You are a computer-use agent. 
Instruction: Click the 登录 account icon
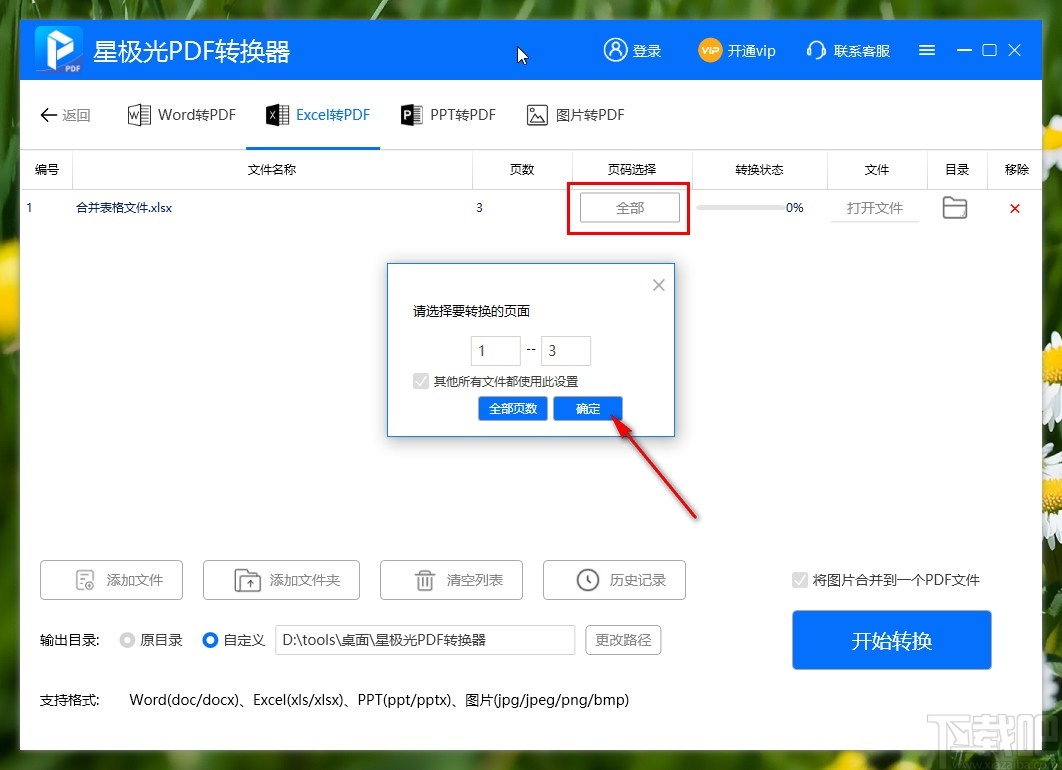[x=612, y=50]
